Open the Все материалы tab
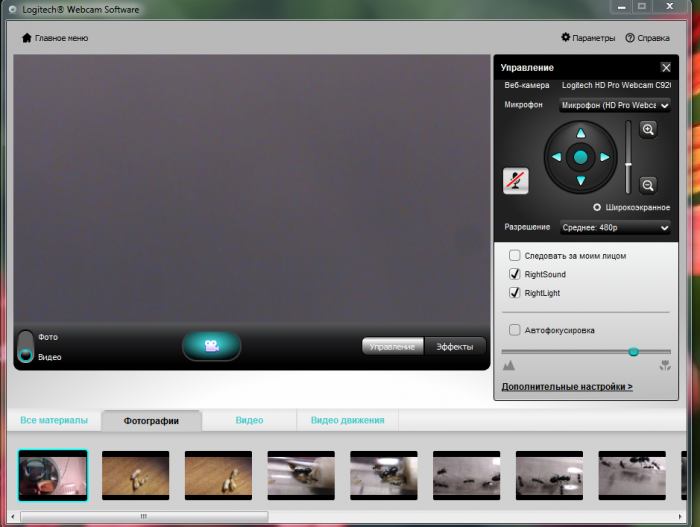The width and height of the screenshot is (700, 527). click(54, 420)
